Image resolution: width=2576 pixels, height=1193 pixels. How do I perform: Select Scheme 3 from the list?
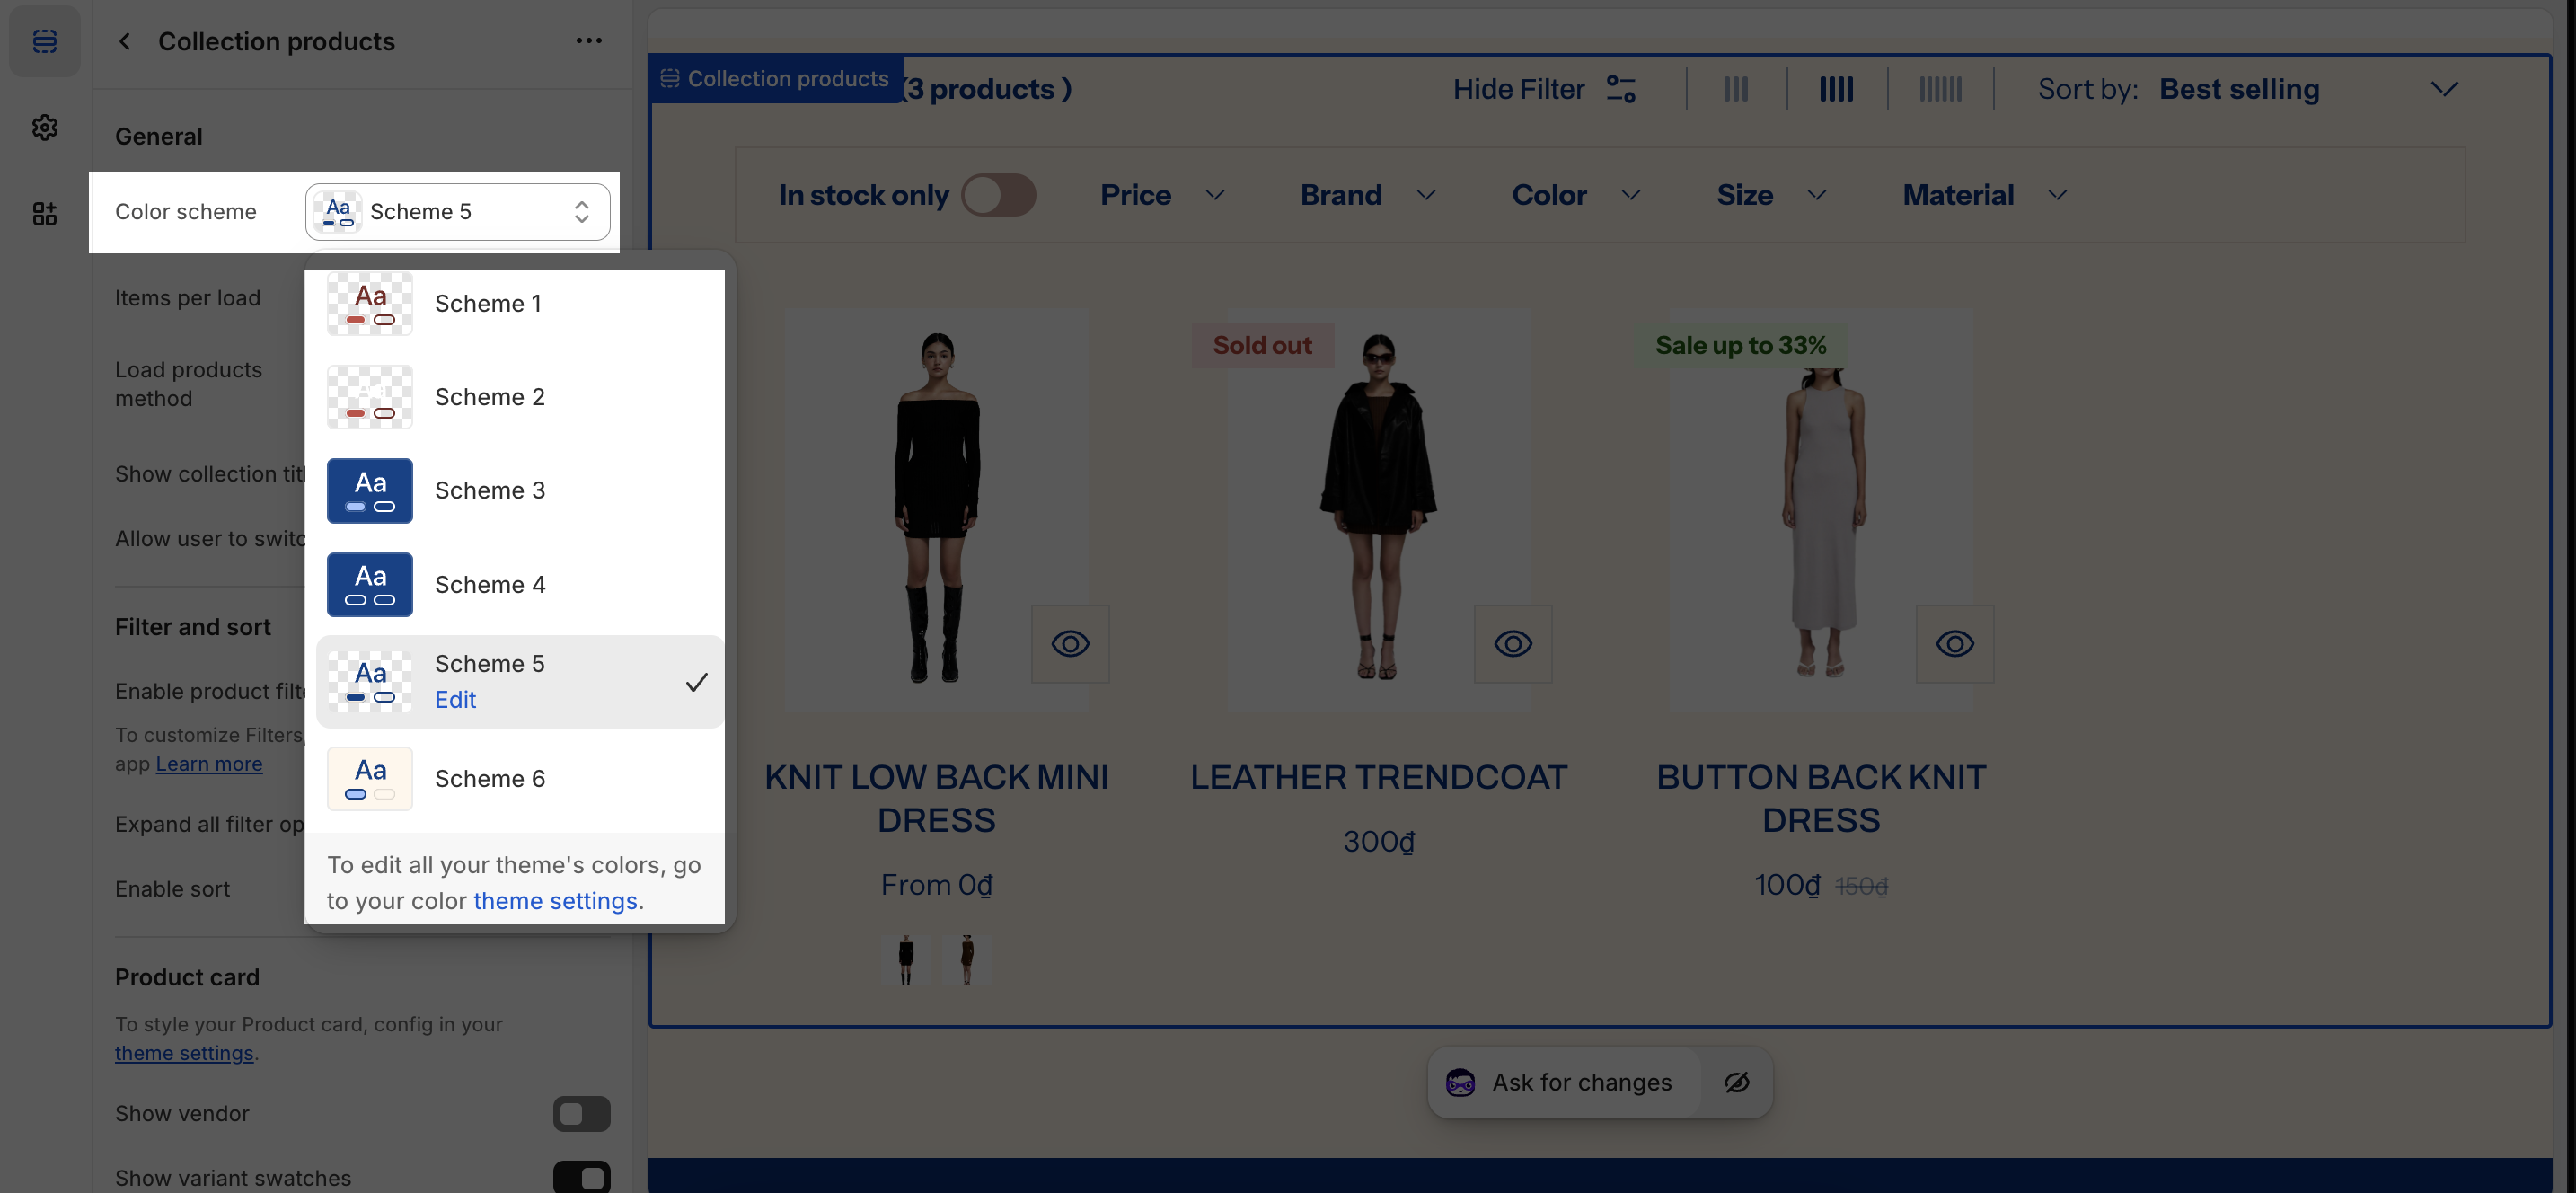point(489,490)
